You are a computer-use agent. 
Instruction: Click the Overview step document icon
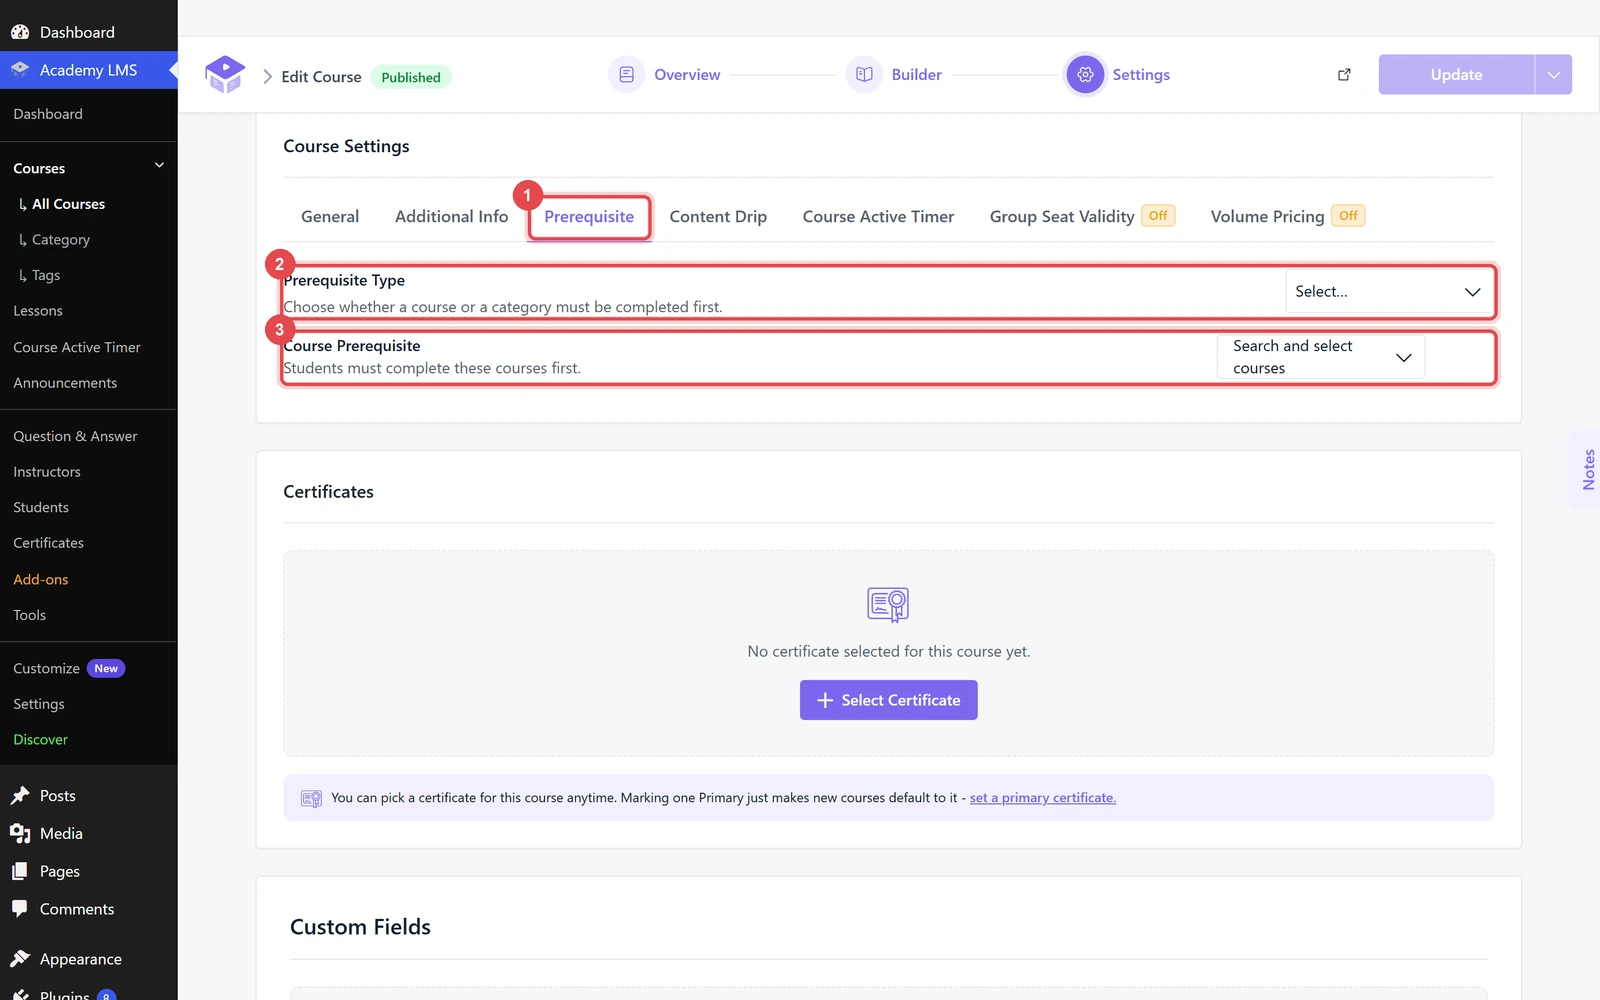pyautogui.click(x=626, y=75)
